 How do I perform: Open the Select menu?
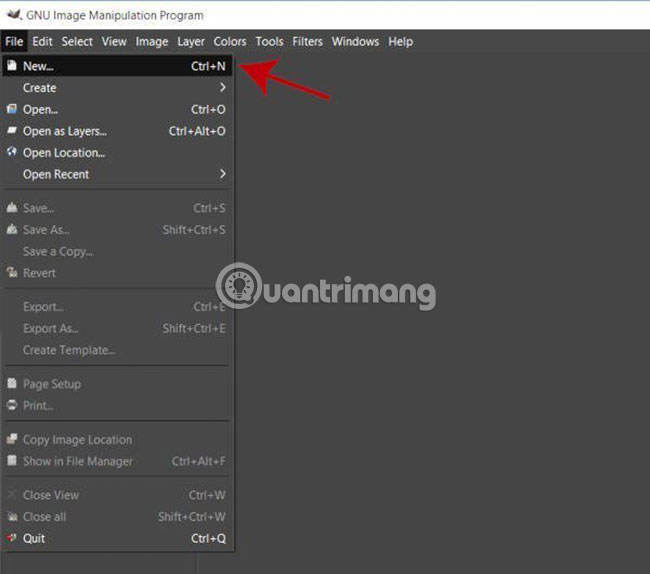(x=77, y=41)
